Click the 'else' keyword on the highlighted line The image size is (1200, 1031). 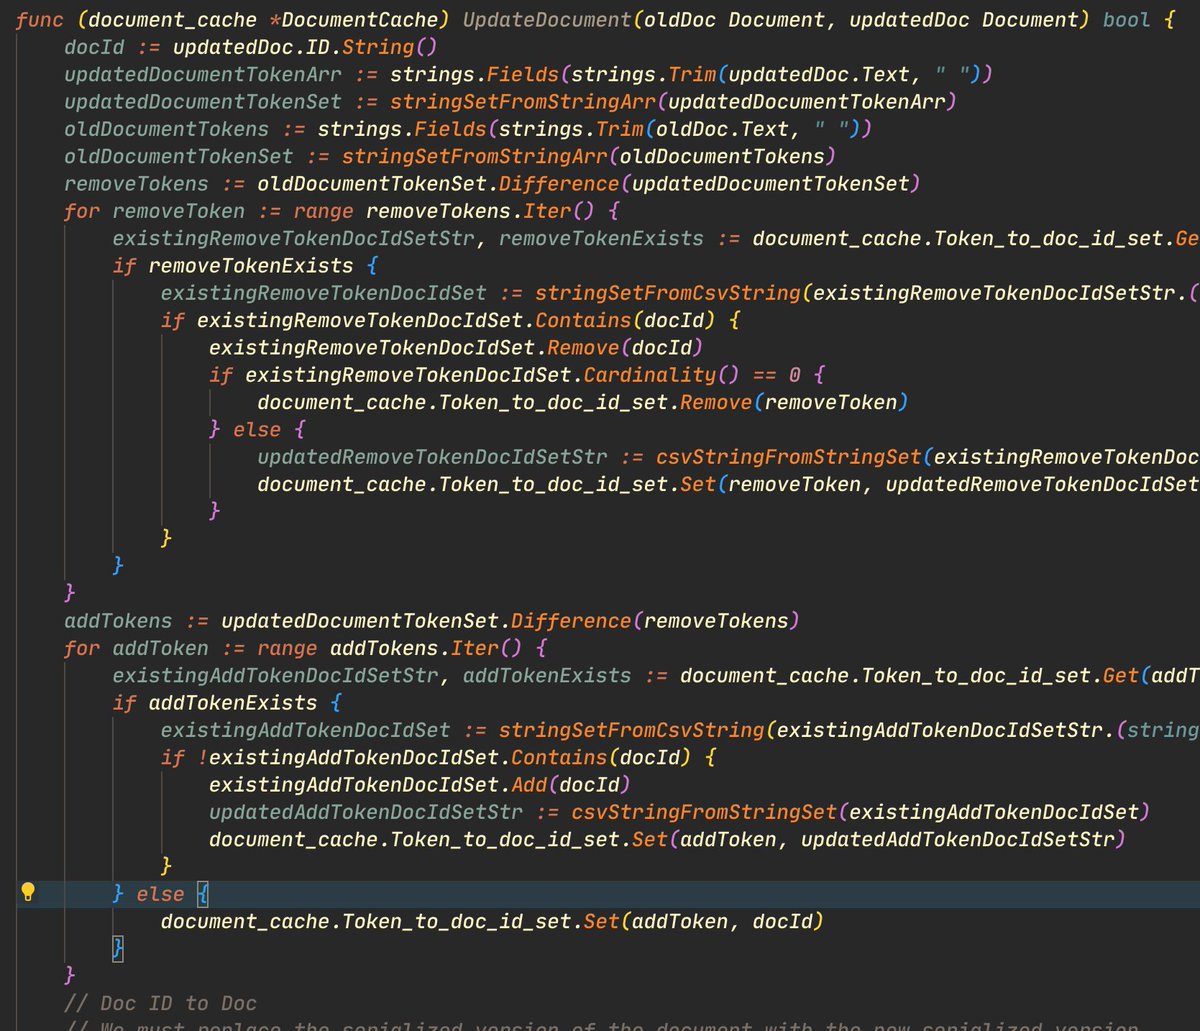coord(160,893)
